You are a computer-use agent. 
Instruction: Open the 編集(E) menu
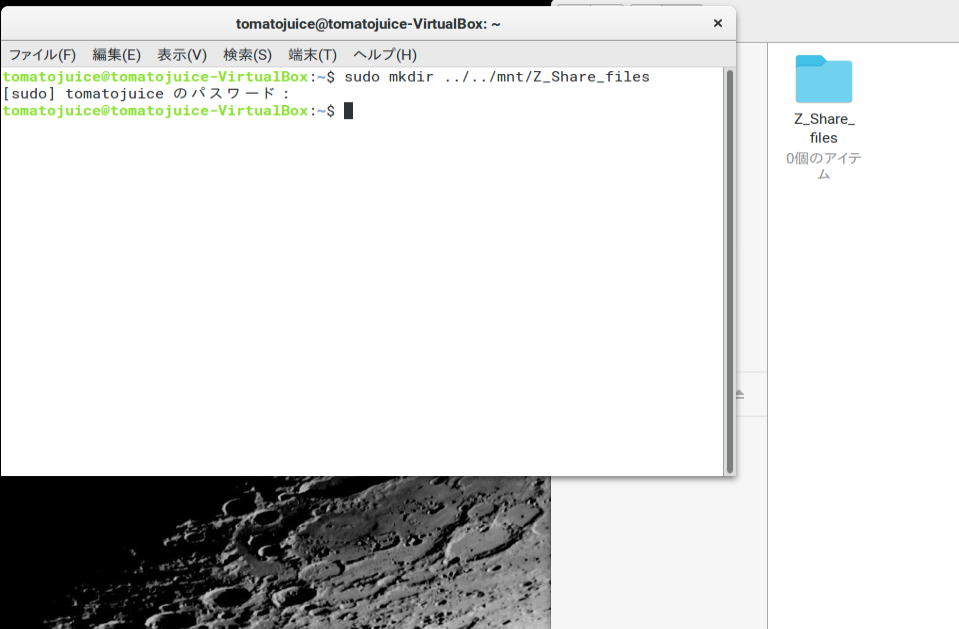(116, 54)
